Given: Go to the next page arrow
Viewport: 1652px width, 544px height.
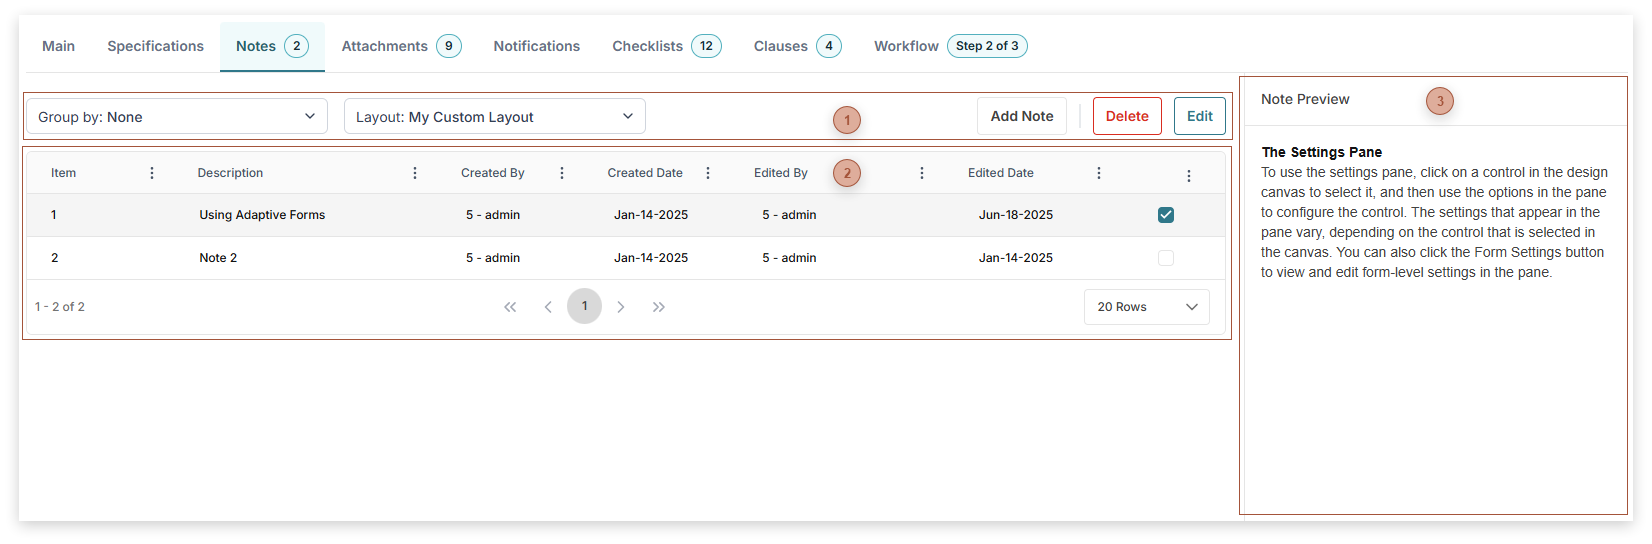Looking at the screenshot, I should point(621,307).
